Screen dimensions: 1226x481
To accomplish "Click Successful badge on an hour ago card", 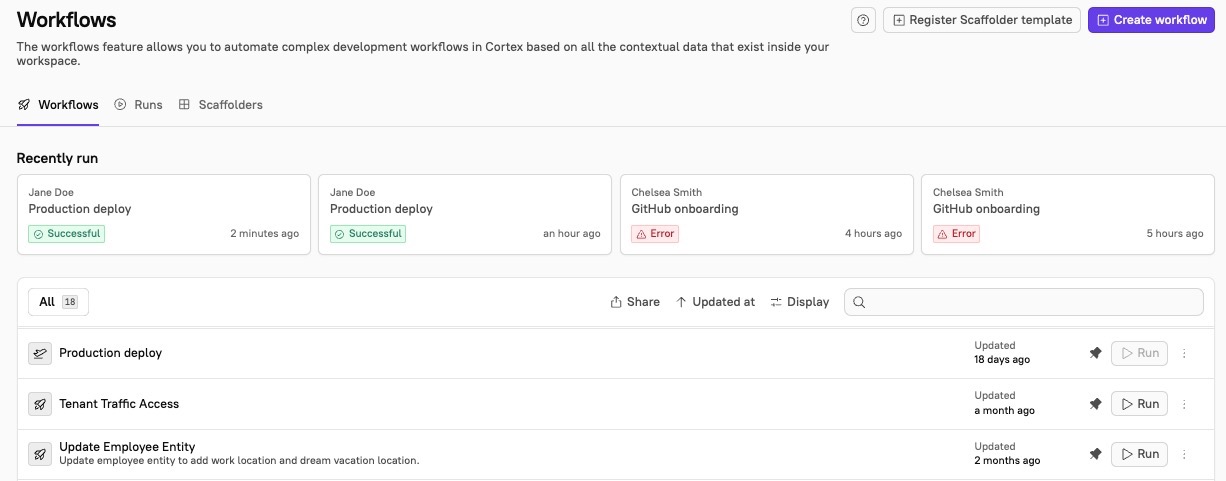I will (x=368, y=234).
